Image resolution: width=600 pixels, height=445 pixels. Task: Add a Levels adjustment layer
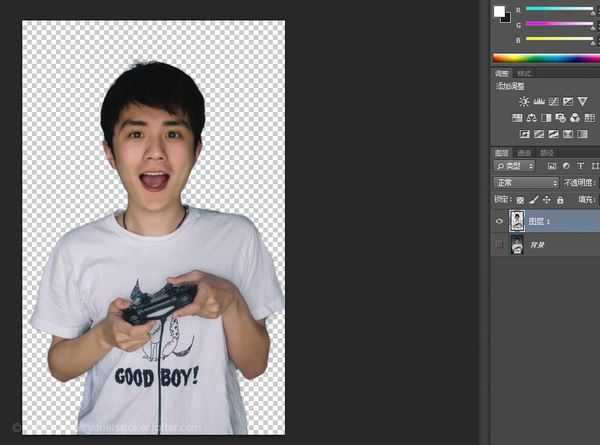[538, 102]
